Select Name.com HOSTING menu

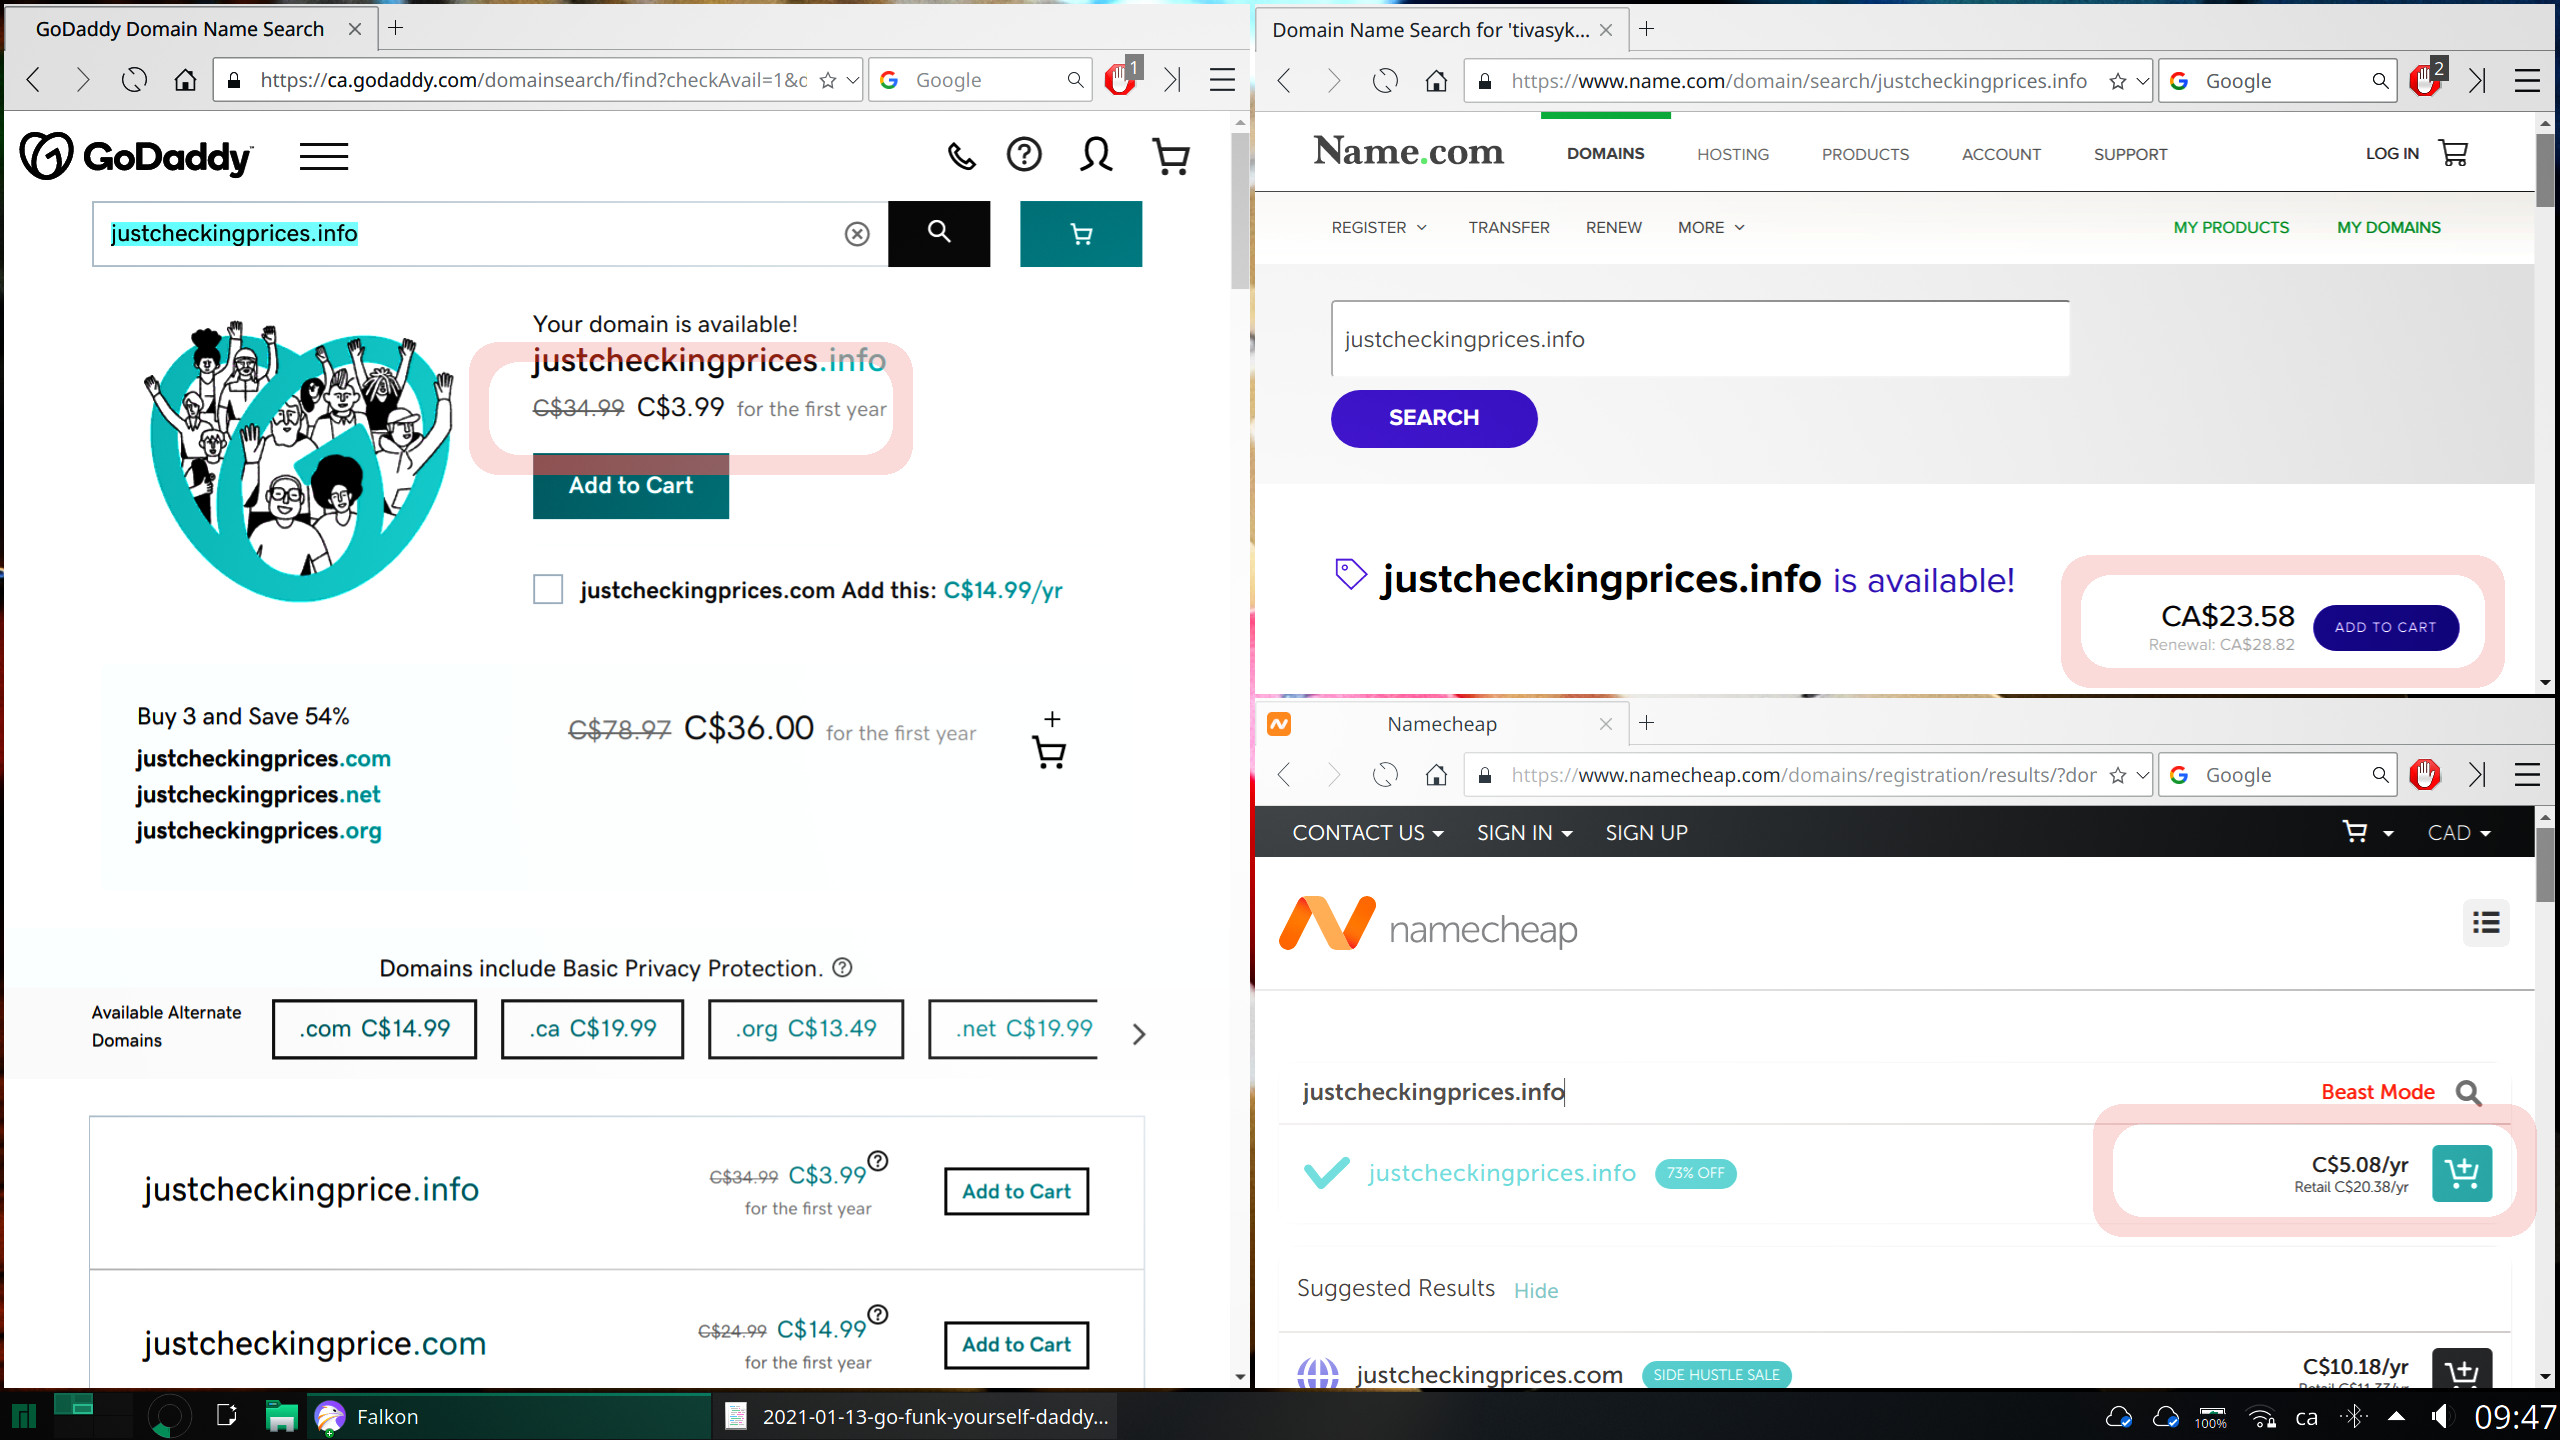pos(1732,154)
